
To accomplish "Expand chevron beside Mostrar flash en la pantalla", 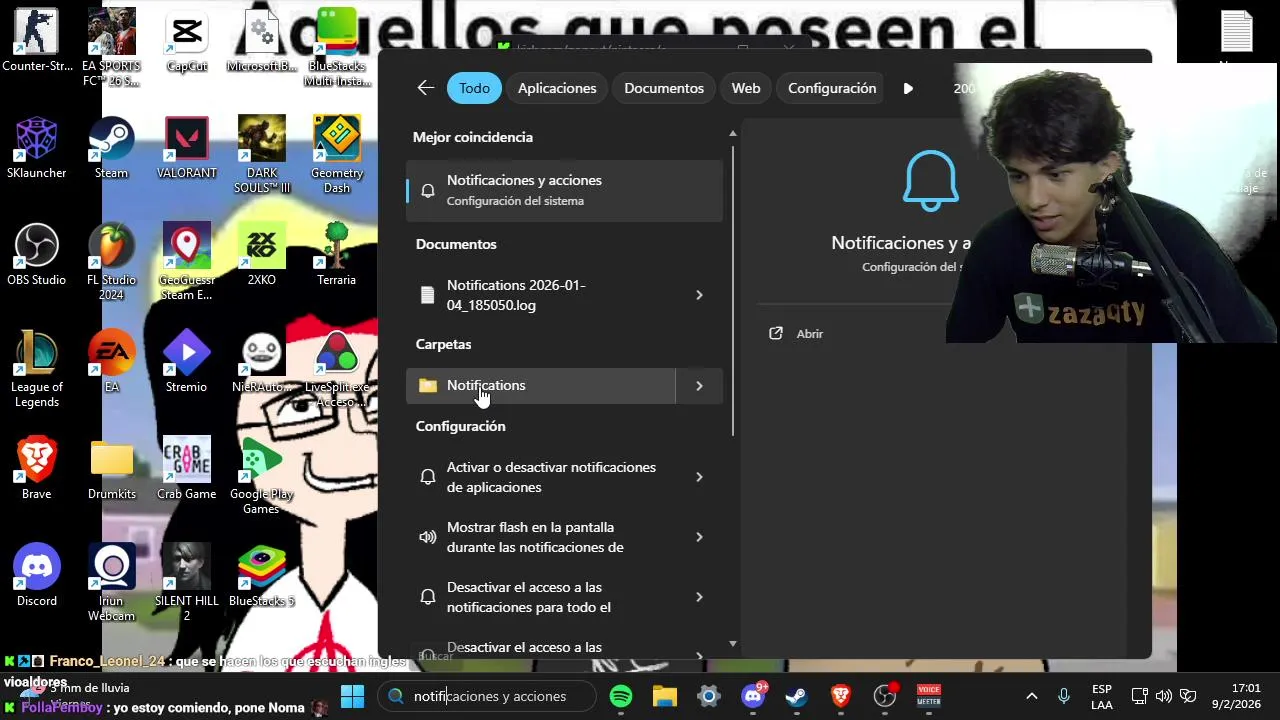I will [x=699, y=537].
